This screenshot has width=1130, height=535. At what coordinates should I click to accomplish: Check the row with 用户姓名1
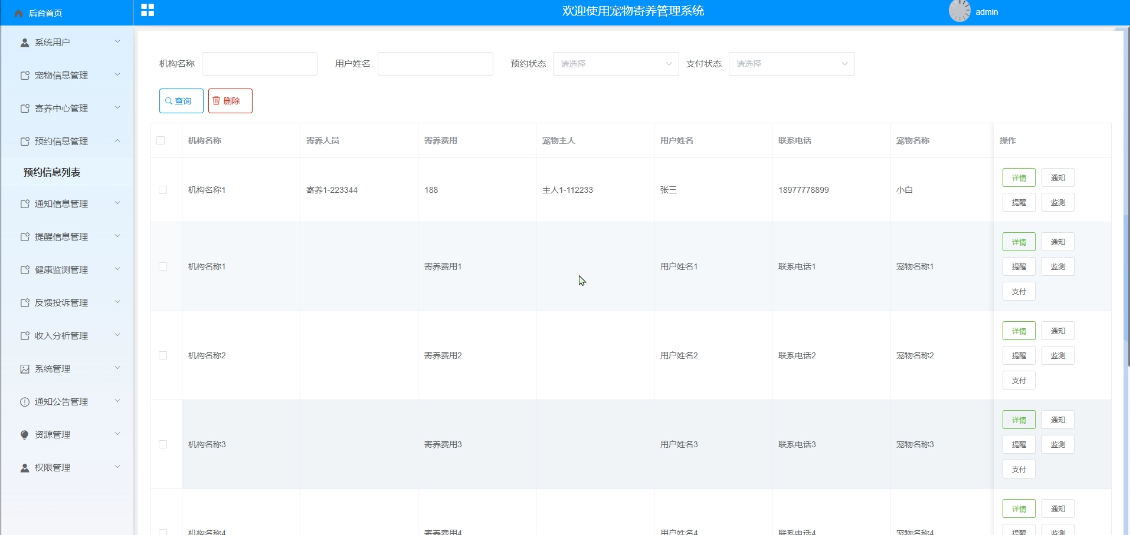(x=163, y=266)
